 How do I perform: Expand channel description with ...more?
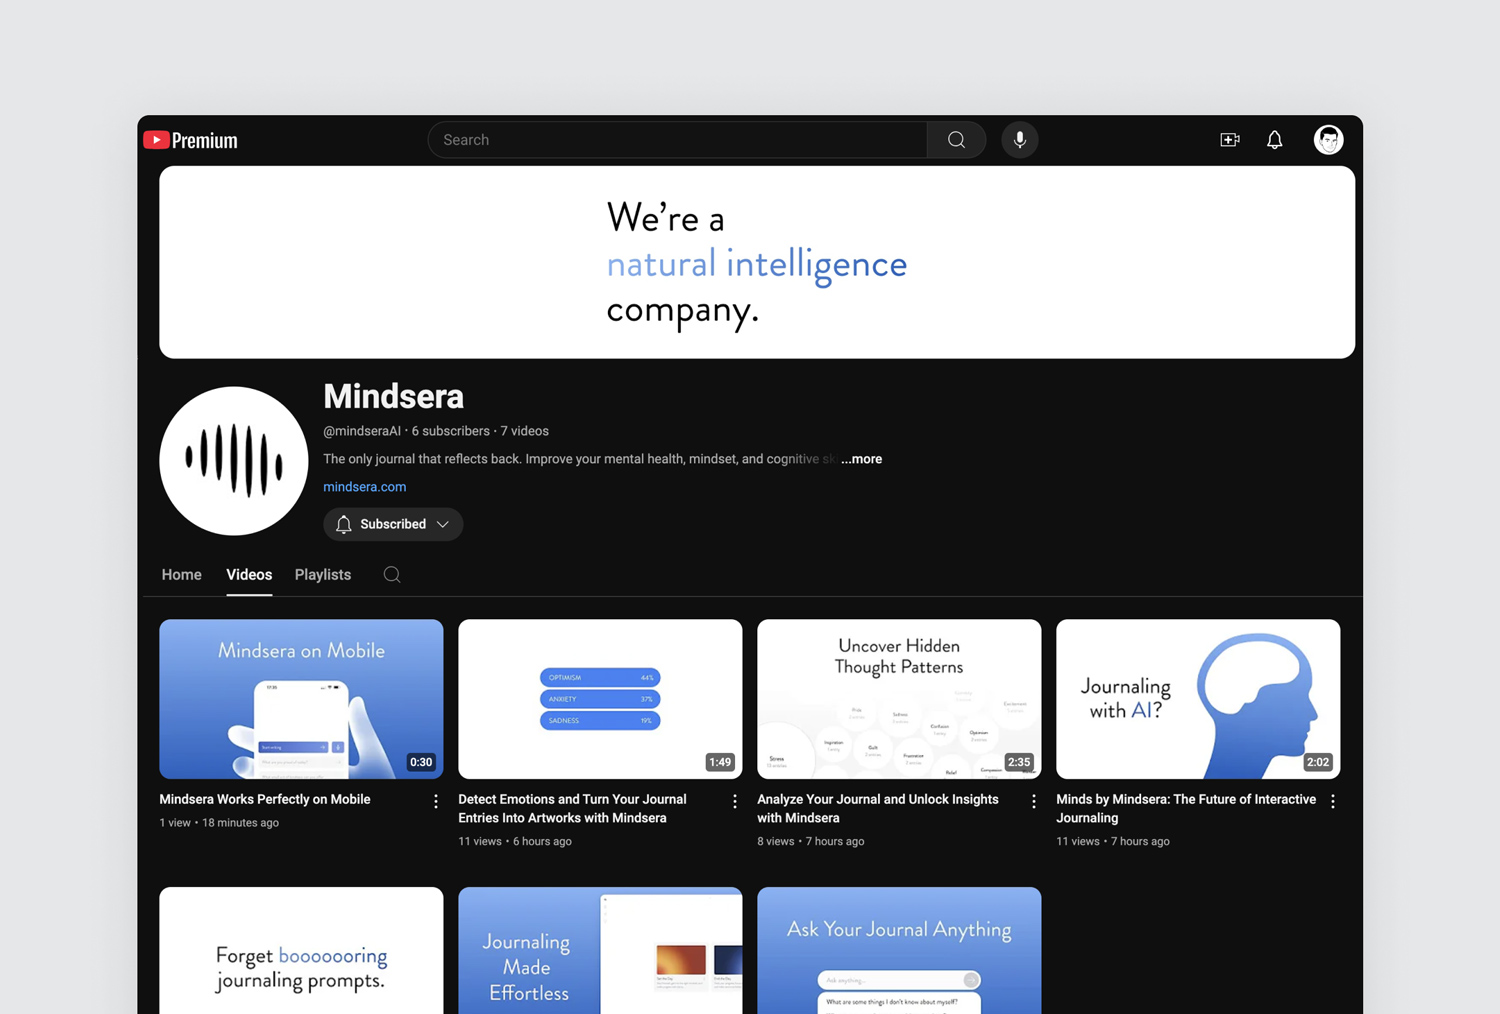pos(861,459)
